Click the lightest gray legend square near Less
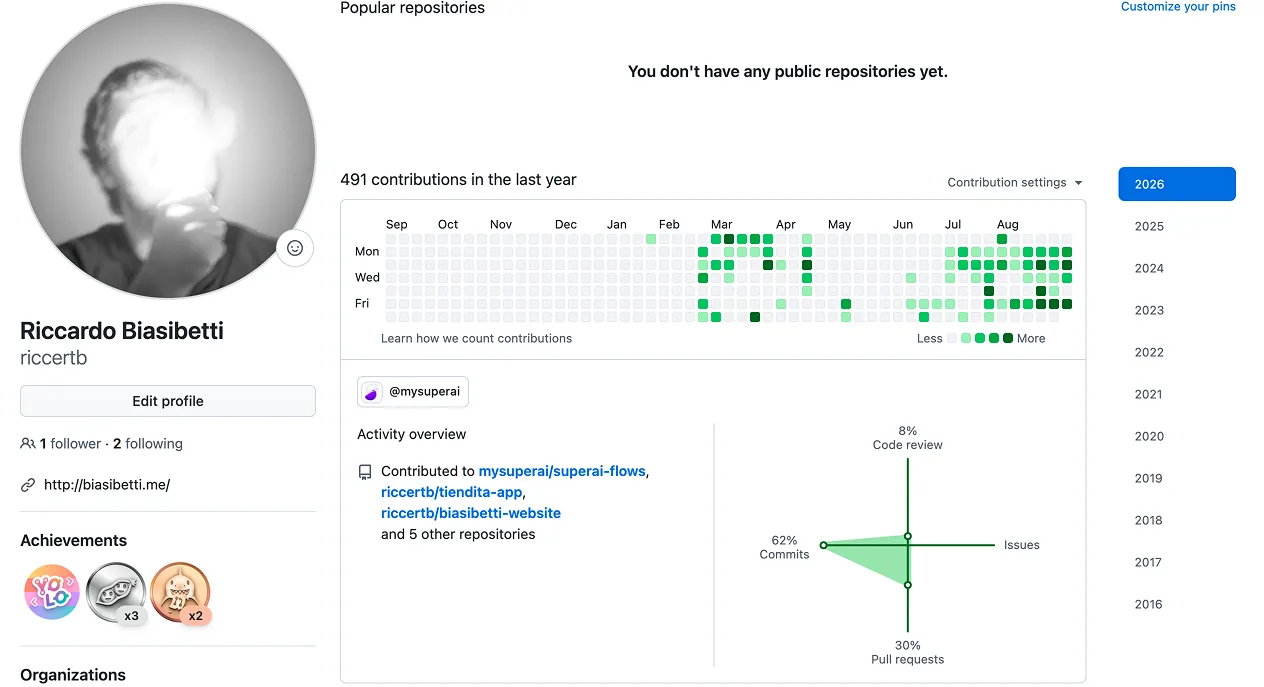Screen dimensions: 1264x687 tap(952, 338)
